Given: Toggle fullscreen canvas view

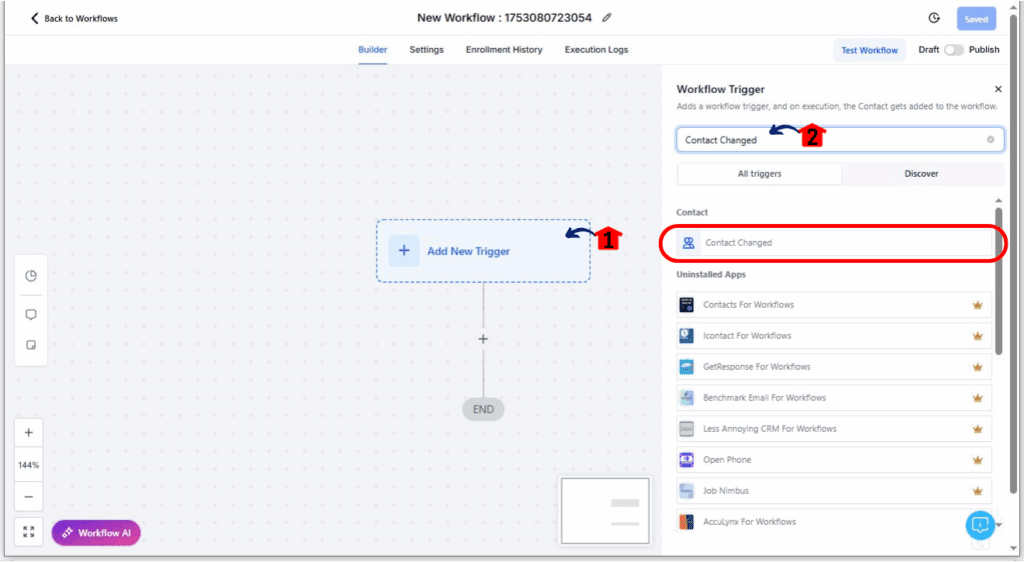Looking at the screenshot, I should (x=29, y=532).
